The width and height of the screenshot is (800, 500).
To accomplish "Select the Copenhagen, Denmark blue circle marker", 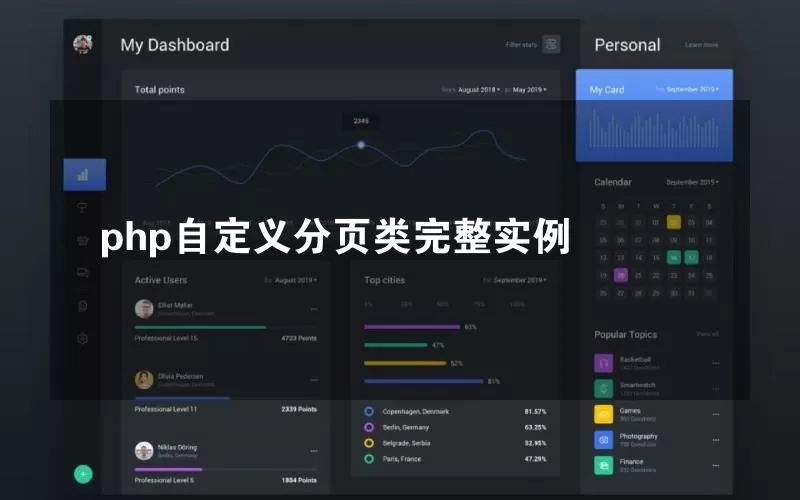I will 369,411.
